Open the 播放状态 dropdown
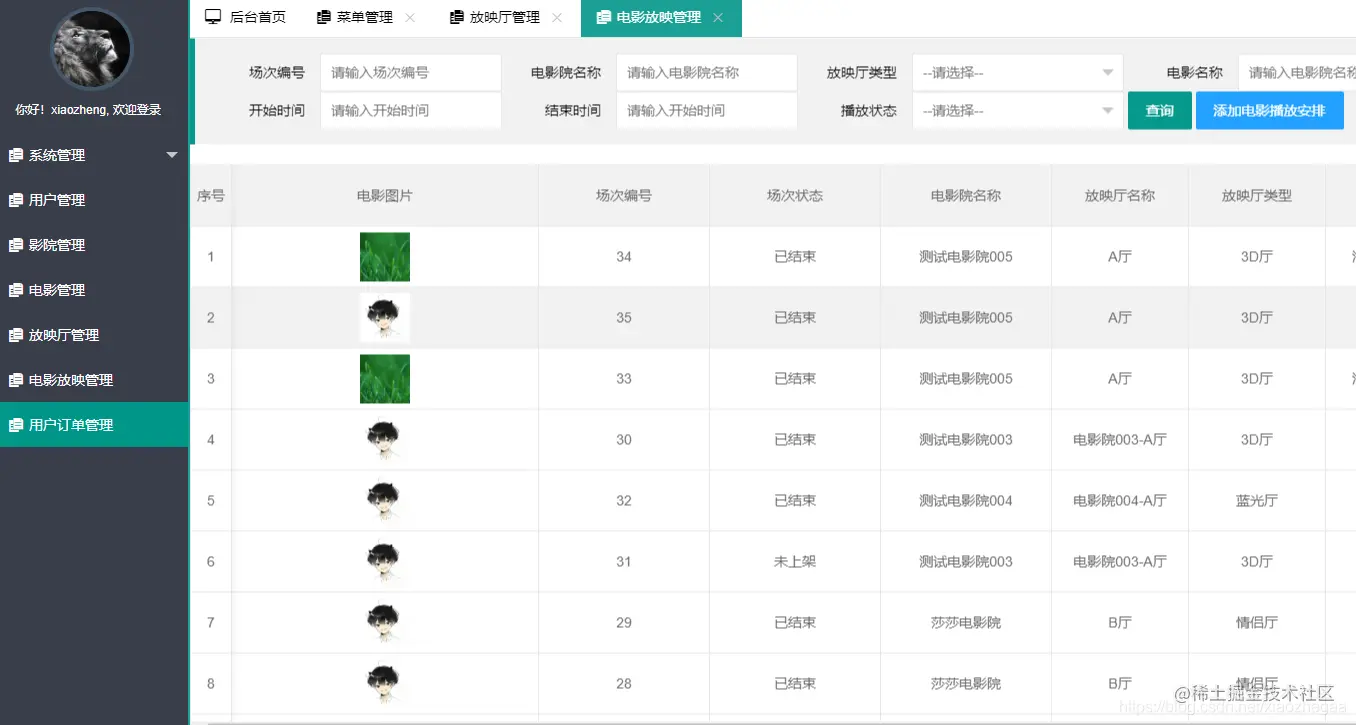This screenshot has width=1356, height=725. 1017,110
